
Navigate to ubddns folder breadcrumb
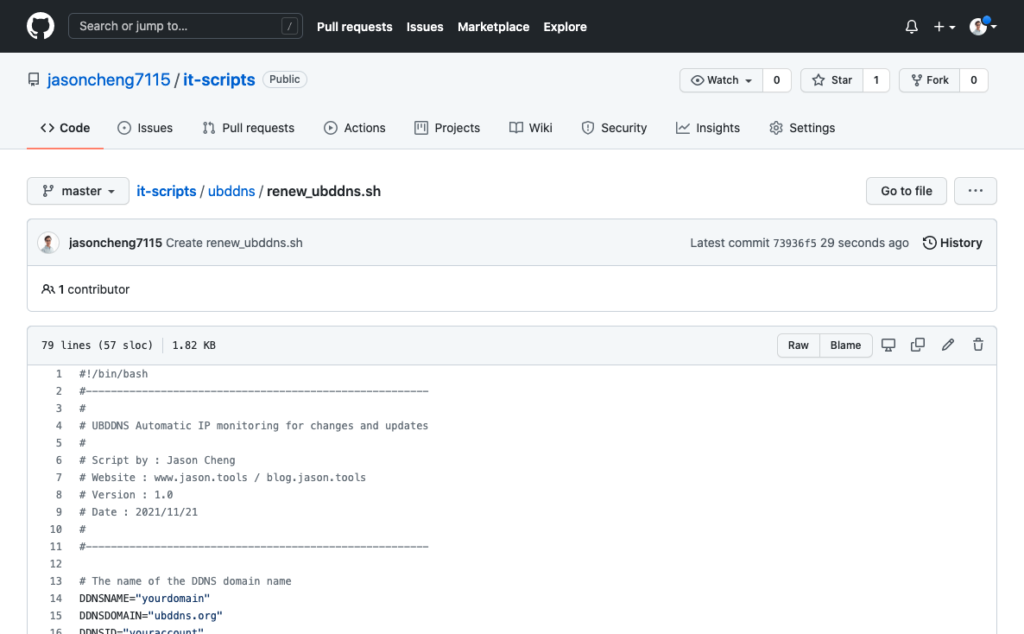pos(231,191)
